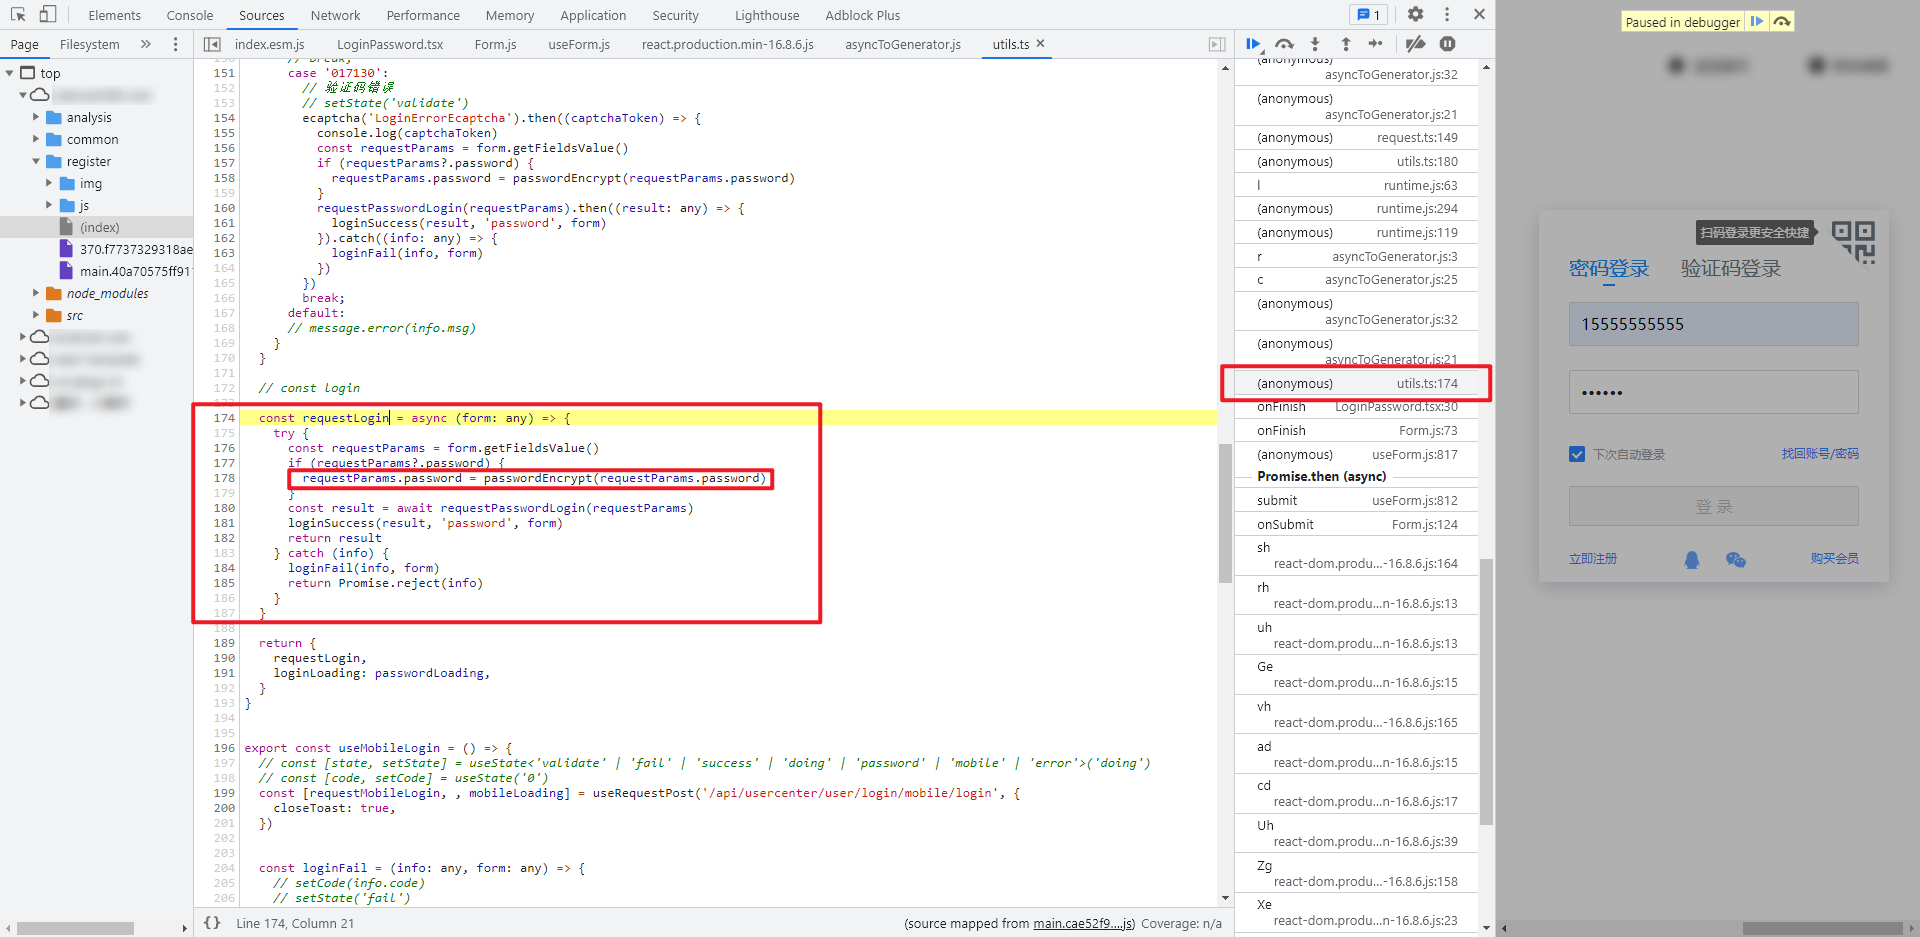Expand the node_modules folder
Viewport: 1920px width, 937px height.
pos(36,293)
